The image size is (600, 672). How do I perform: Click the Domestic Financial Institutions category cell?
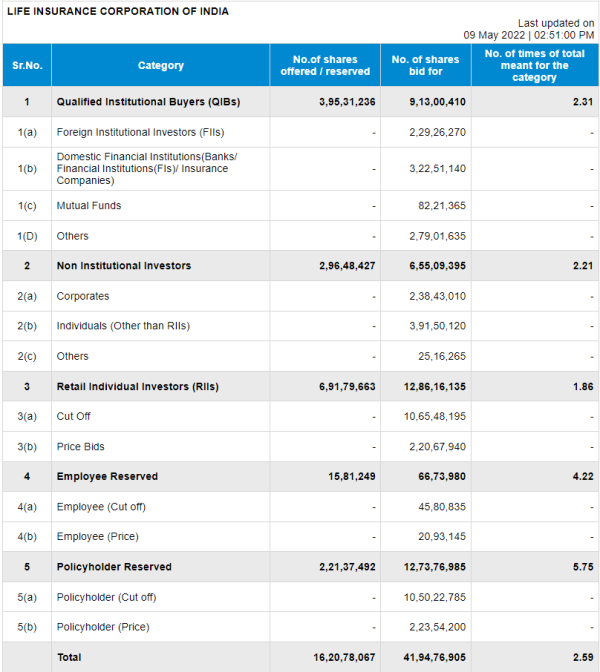pos(147,169)
